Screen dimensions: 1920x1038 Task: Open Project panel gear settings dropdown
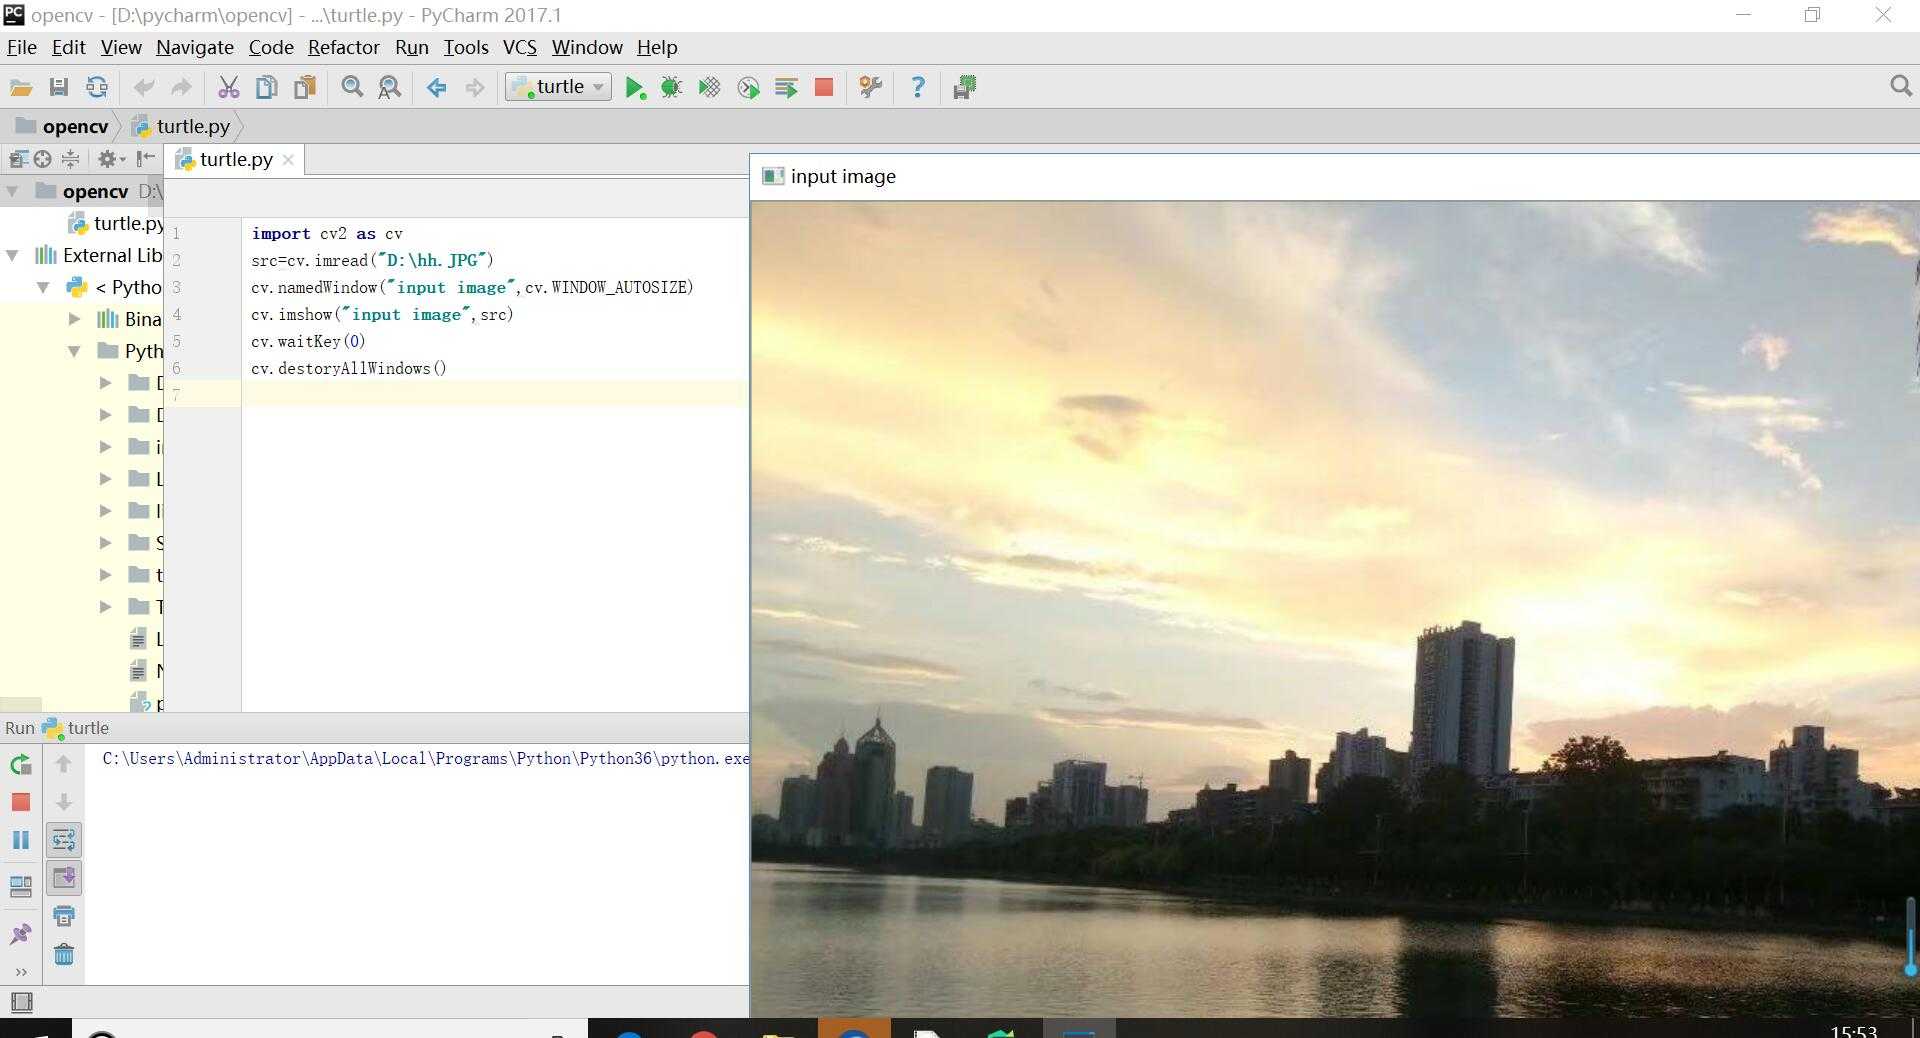pos(111,159)
